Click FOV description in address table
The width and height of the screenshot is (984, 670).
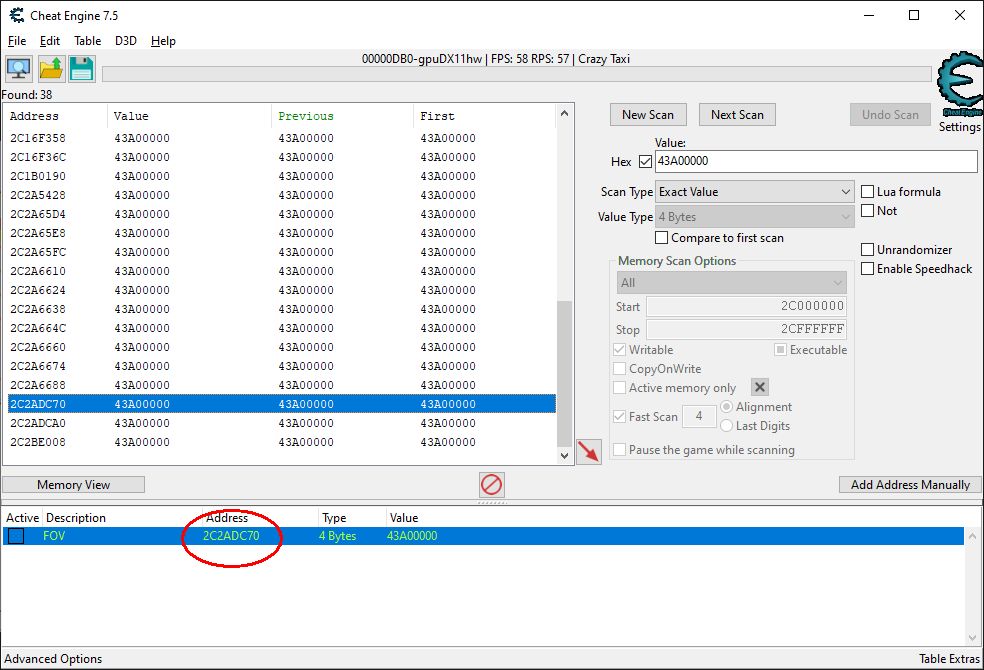(54, 536)
